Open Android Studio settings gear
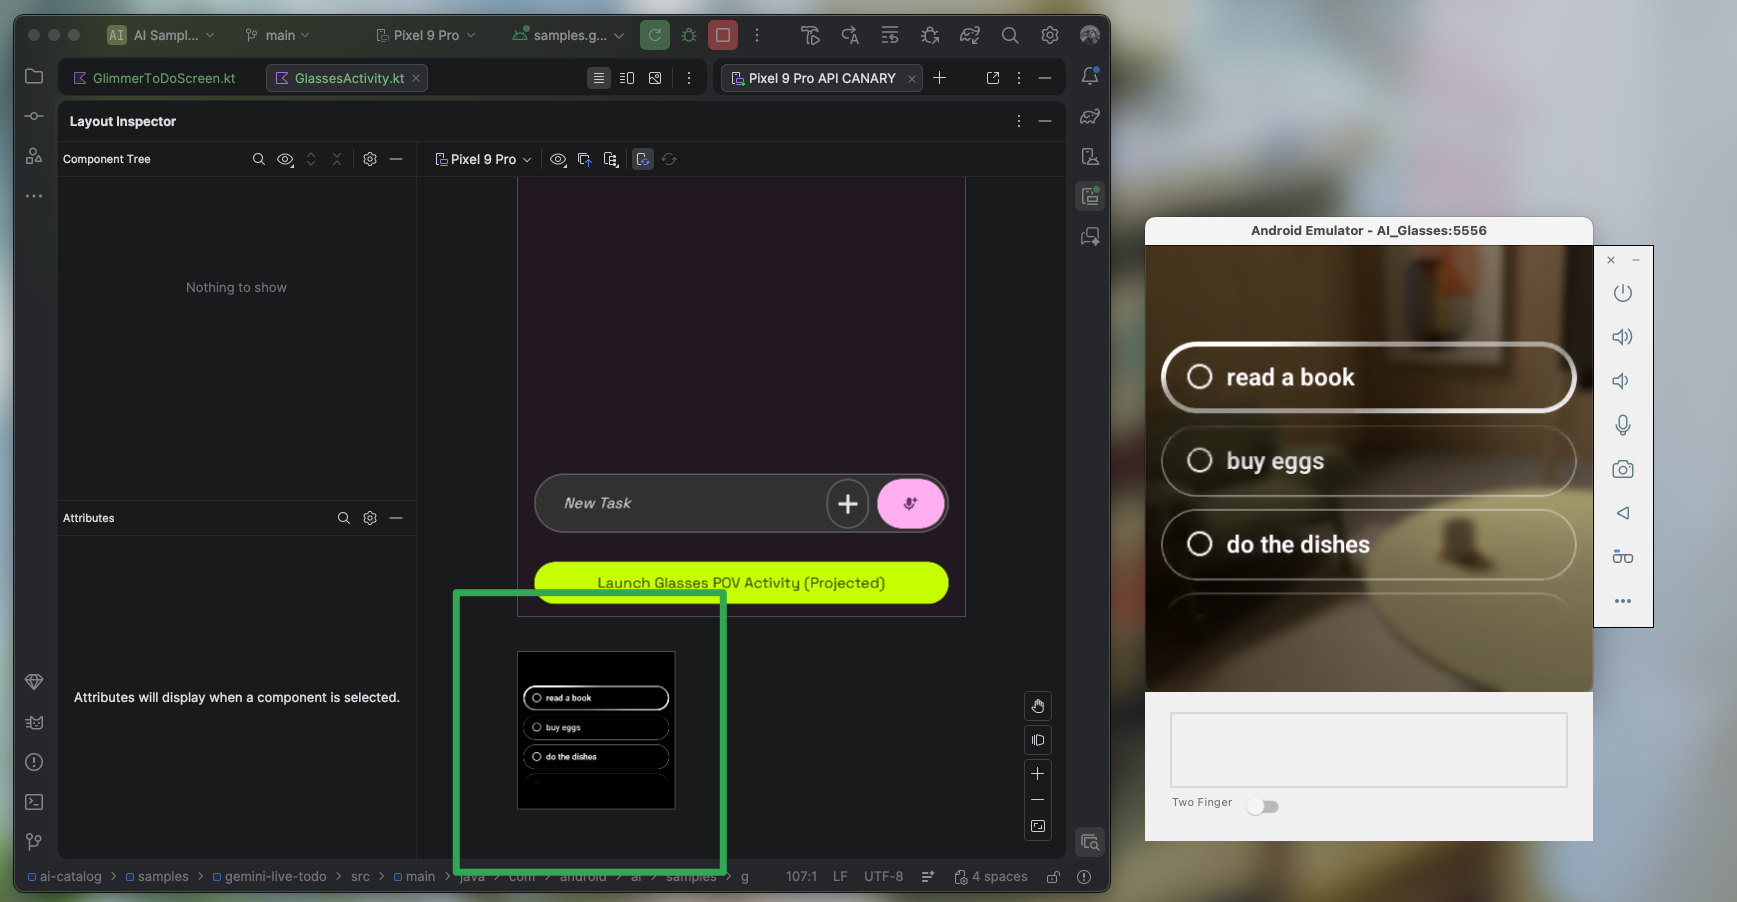The image size is (1737, 902). tap(1048, 34)
